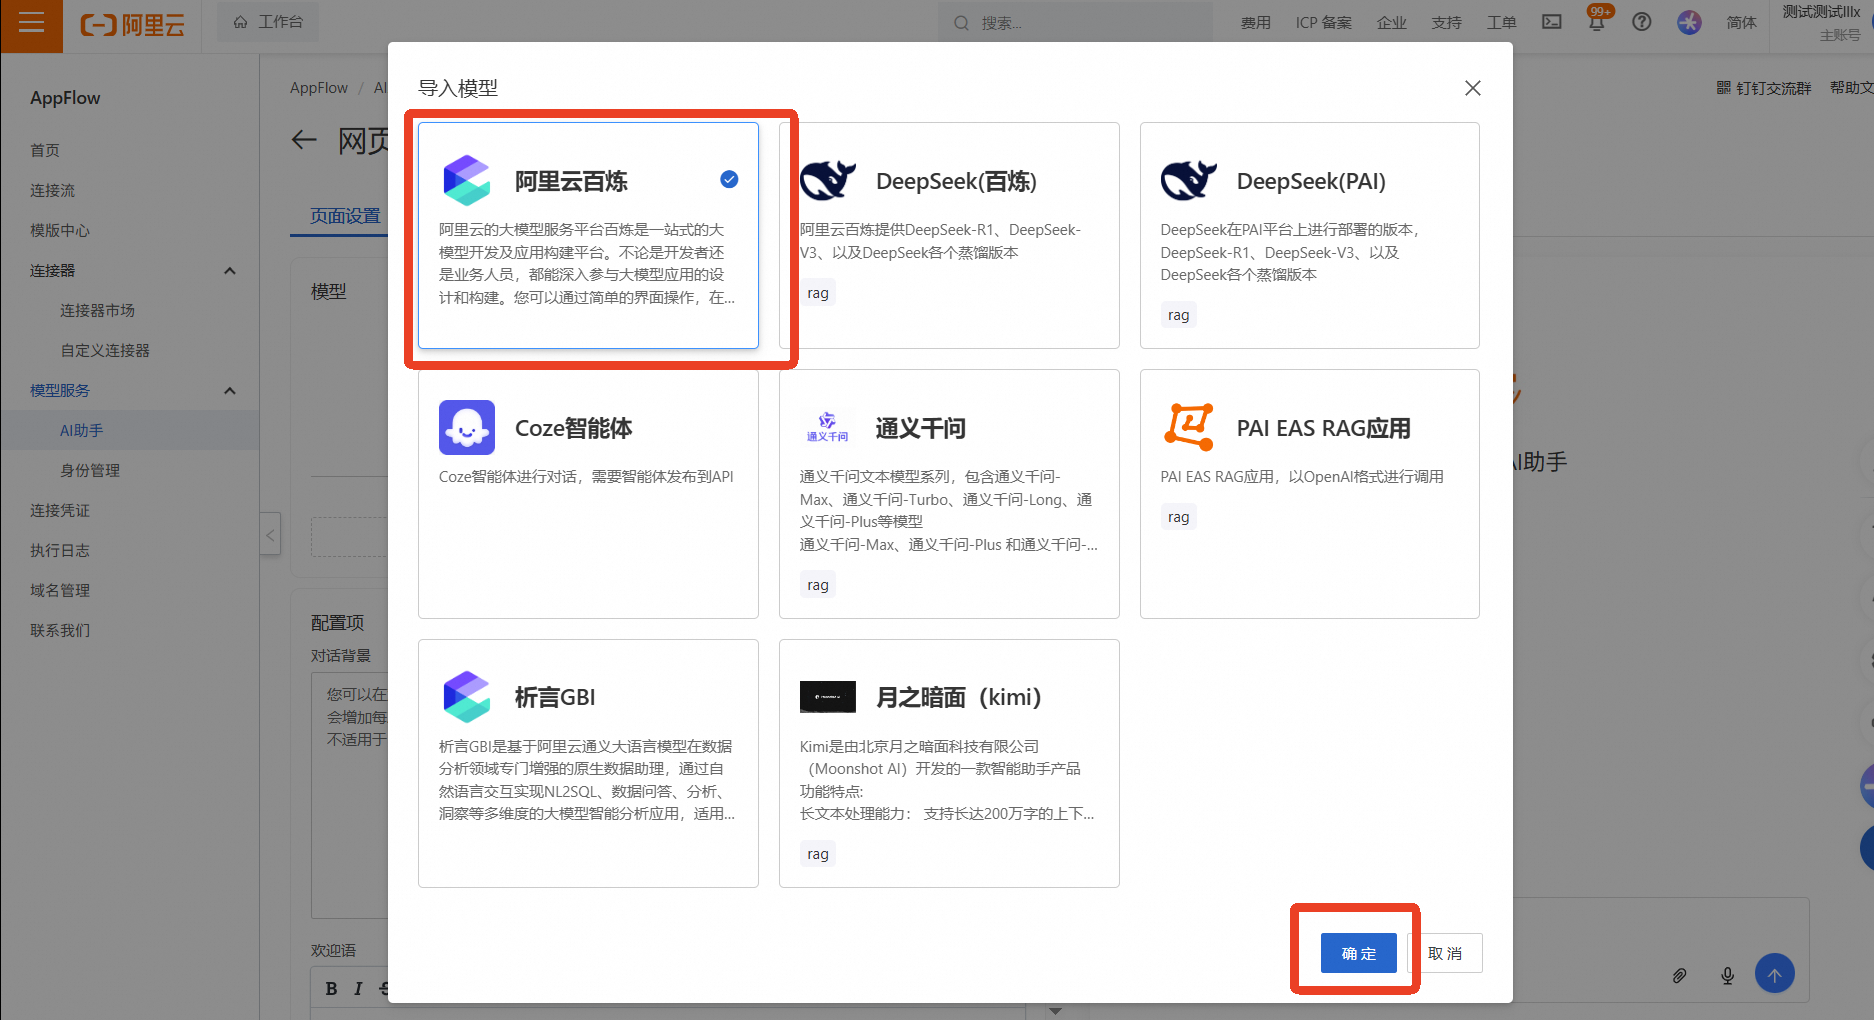Open the 工作台 button in the header

click(268, 22)
